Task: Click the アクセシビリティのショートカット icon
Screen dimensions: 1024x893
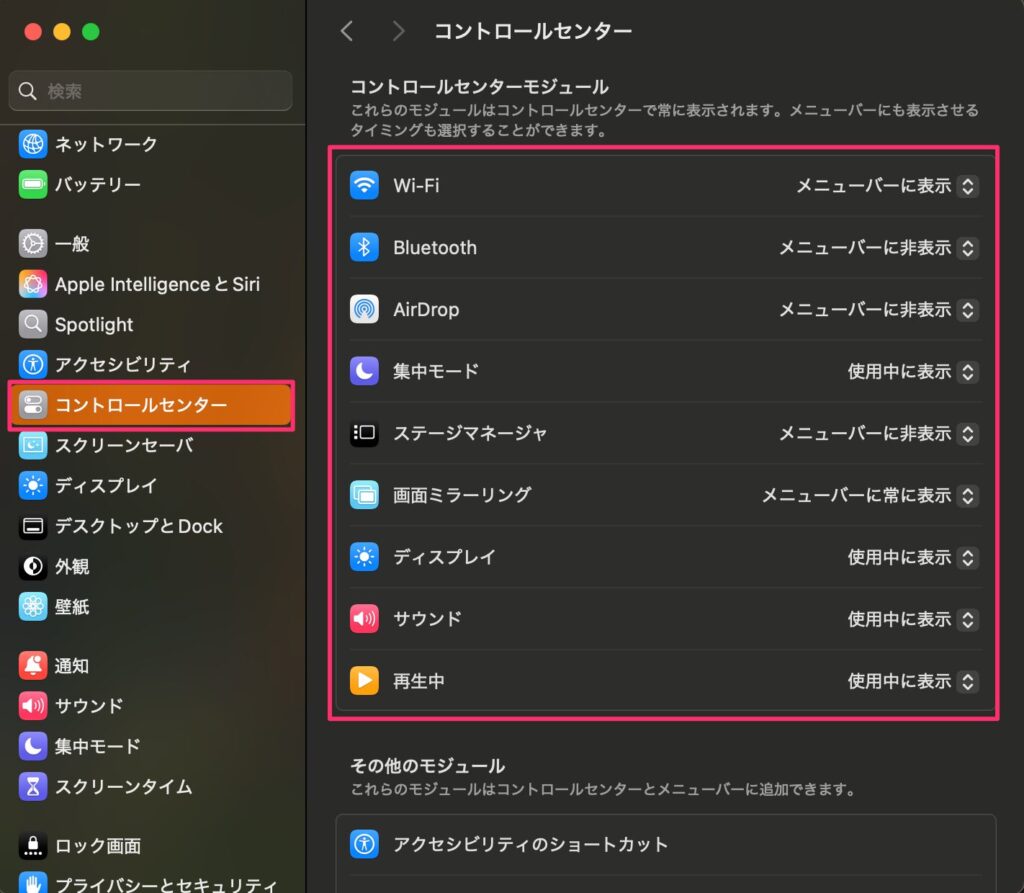Action: click(x=364, y=845)
